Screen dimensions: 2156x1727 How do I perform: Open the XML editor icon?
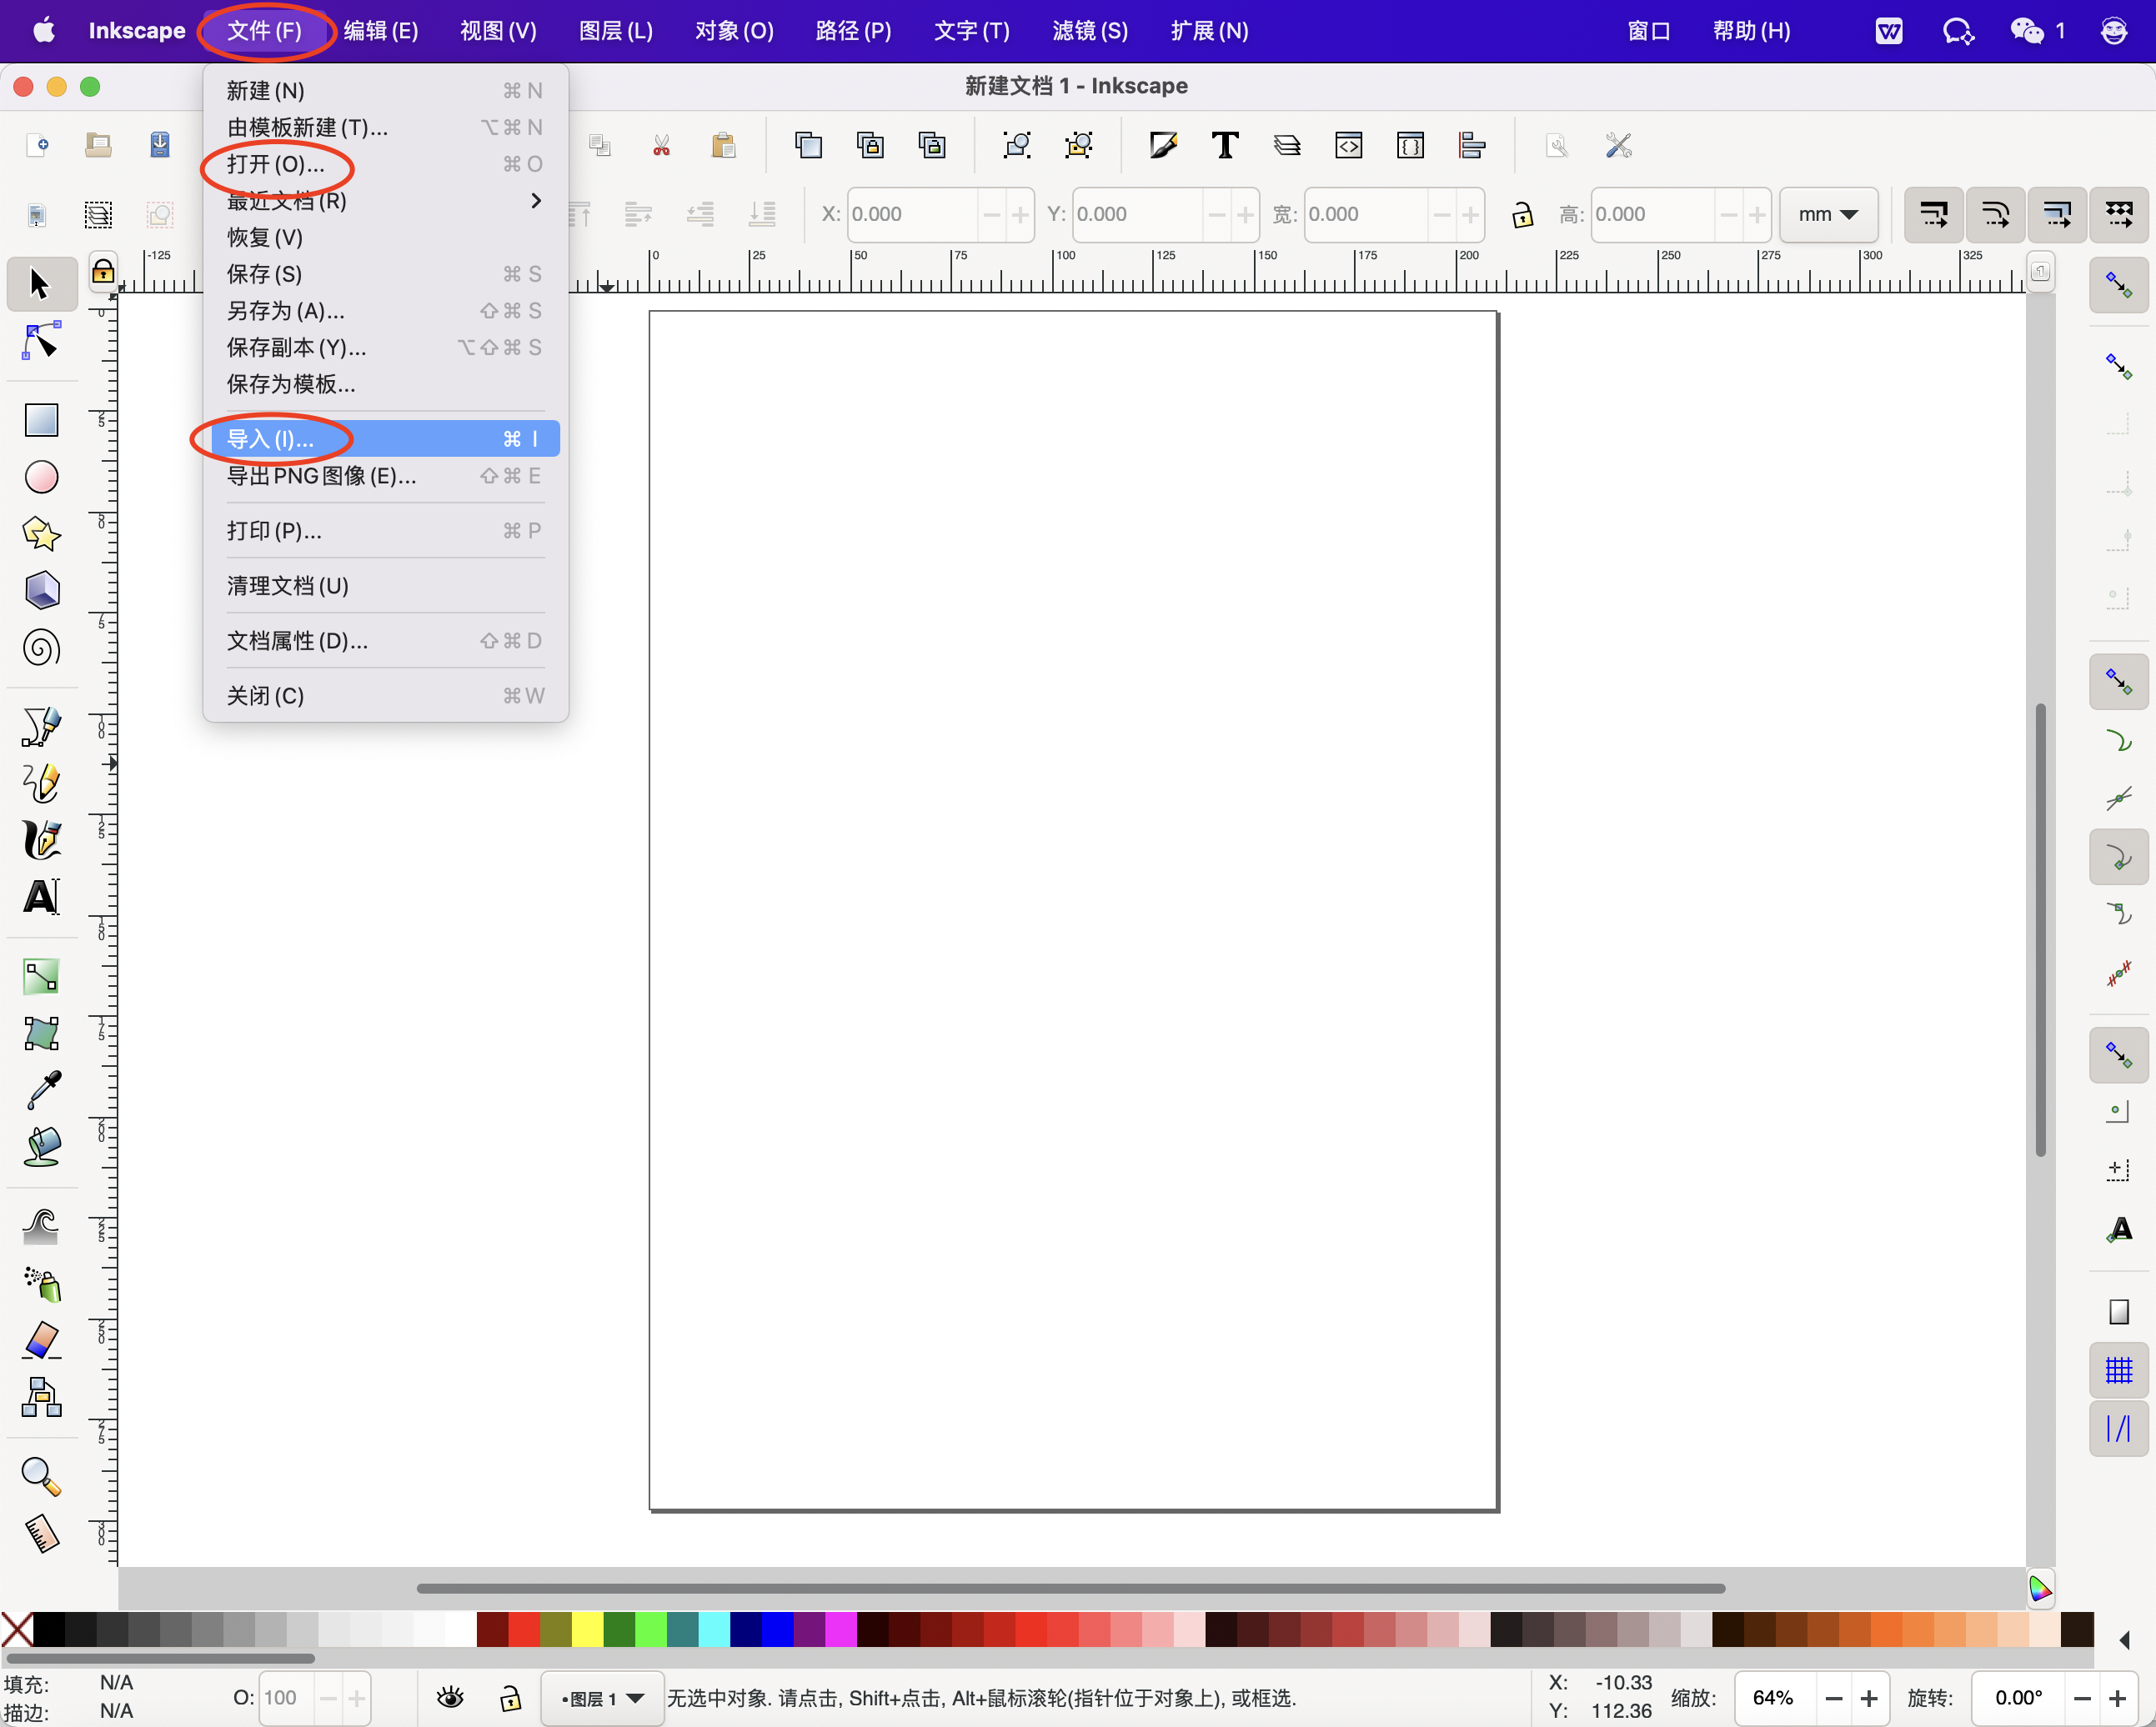(x=1349, y=146)
